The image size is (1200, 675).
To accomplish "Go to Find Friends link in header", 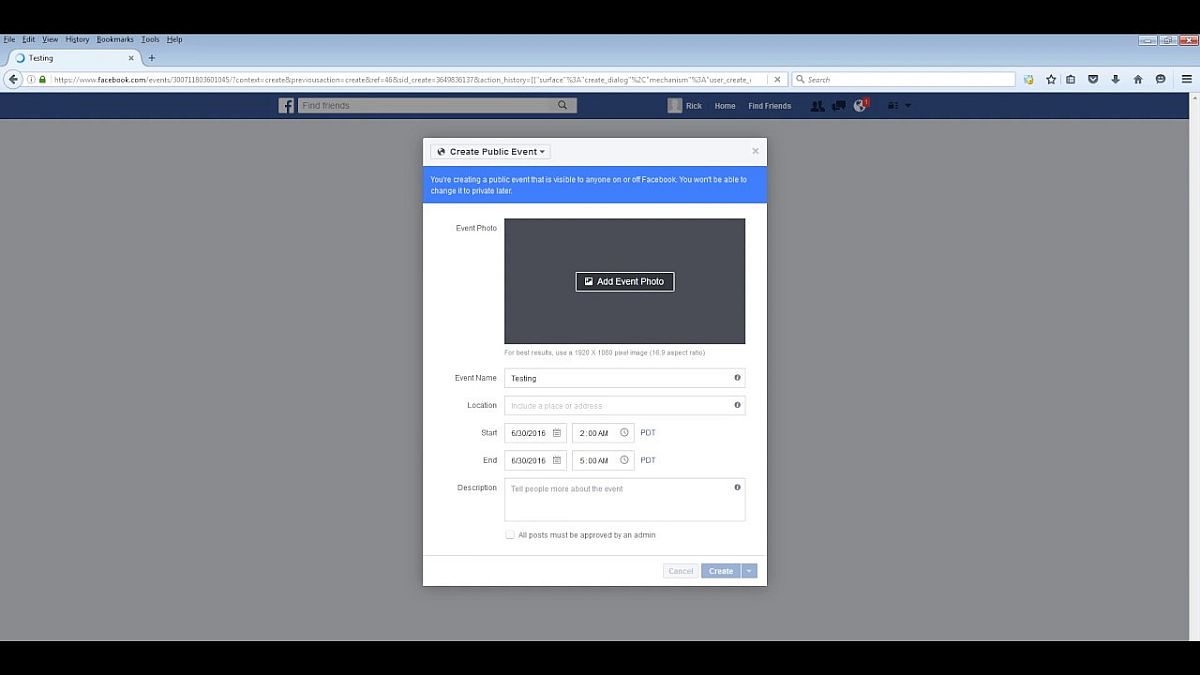I will (769, 106).
